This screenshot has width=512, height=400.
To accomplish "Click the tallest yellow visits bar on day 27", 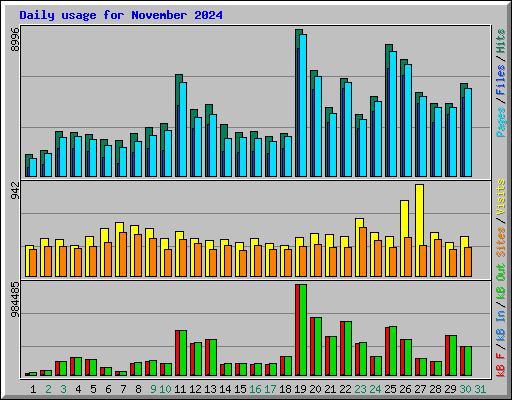I will [x=420, y=230].
